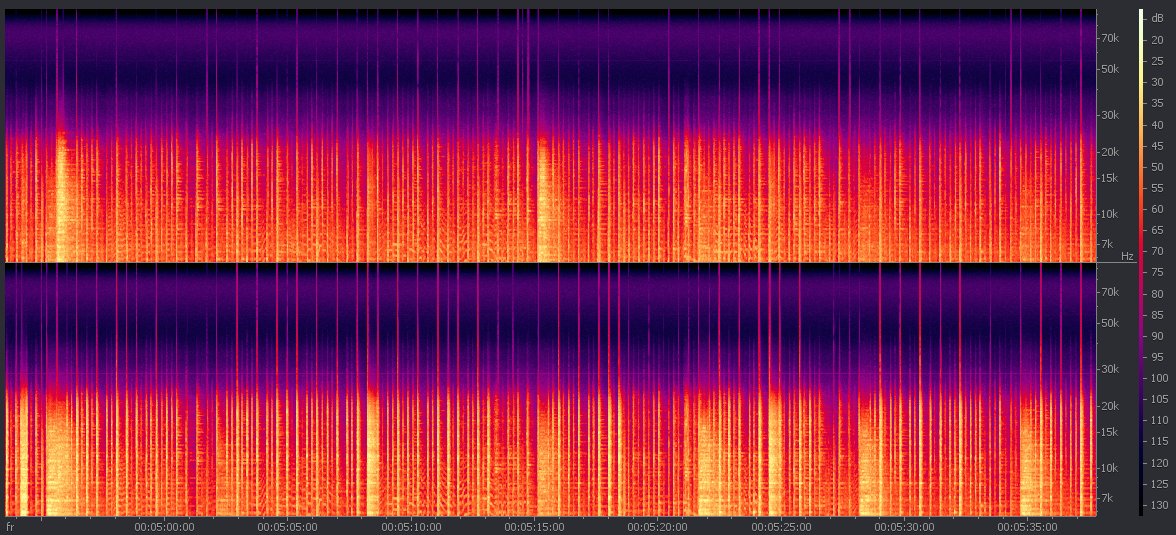
Task: Click 20k on bottom channel frequency axis
Action: (x=1110, y=406)
